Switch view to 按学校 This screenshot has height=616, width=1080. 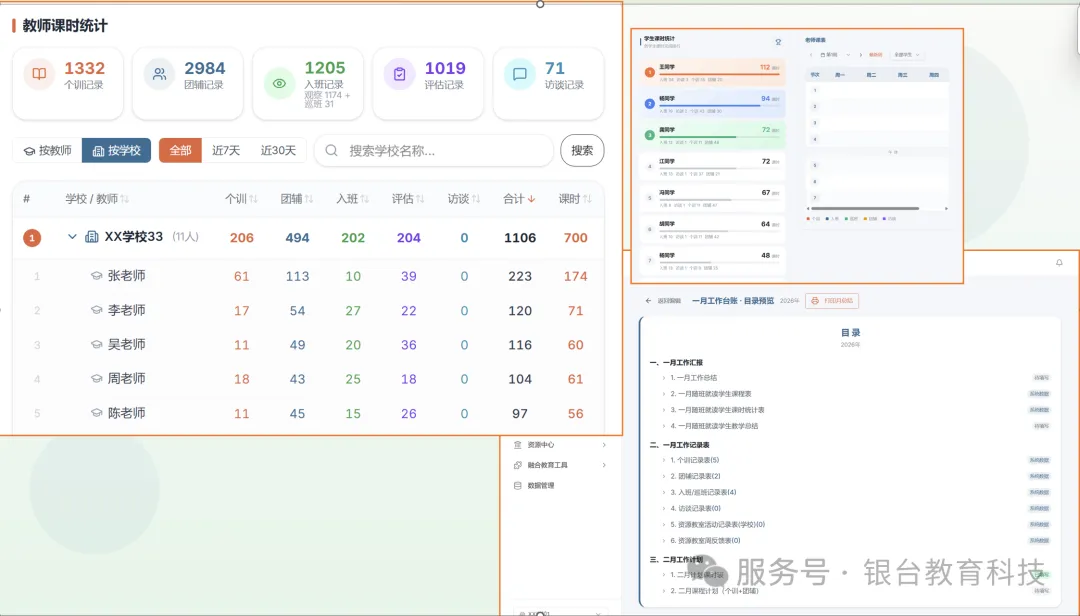click(116, 150)
